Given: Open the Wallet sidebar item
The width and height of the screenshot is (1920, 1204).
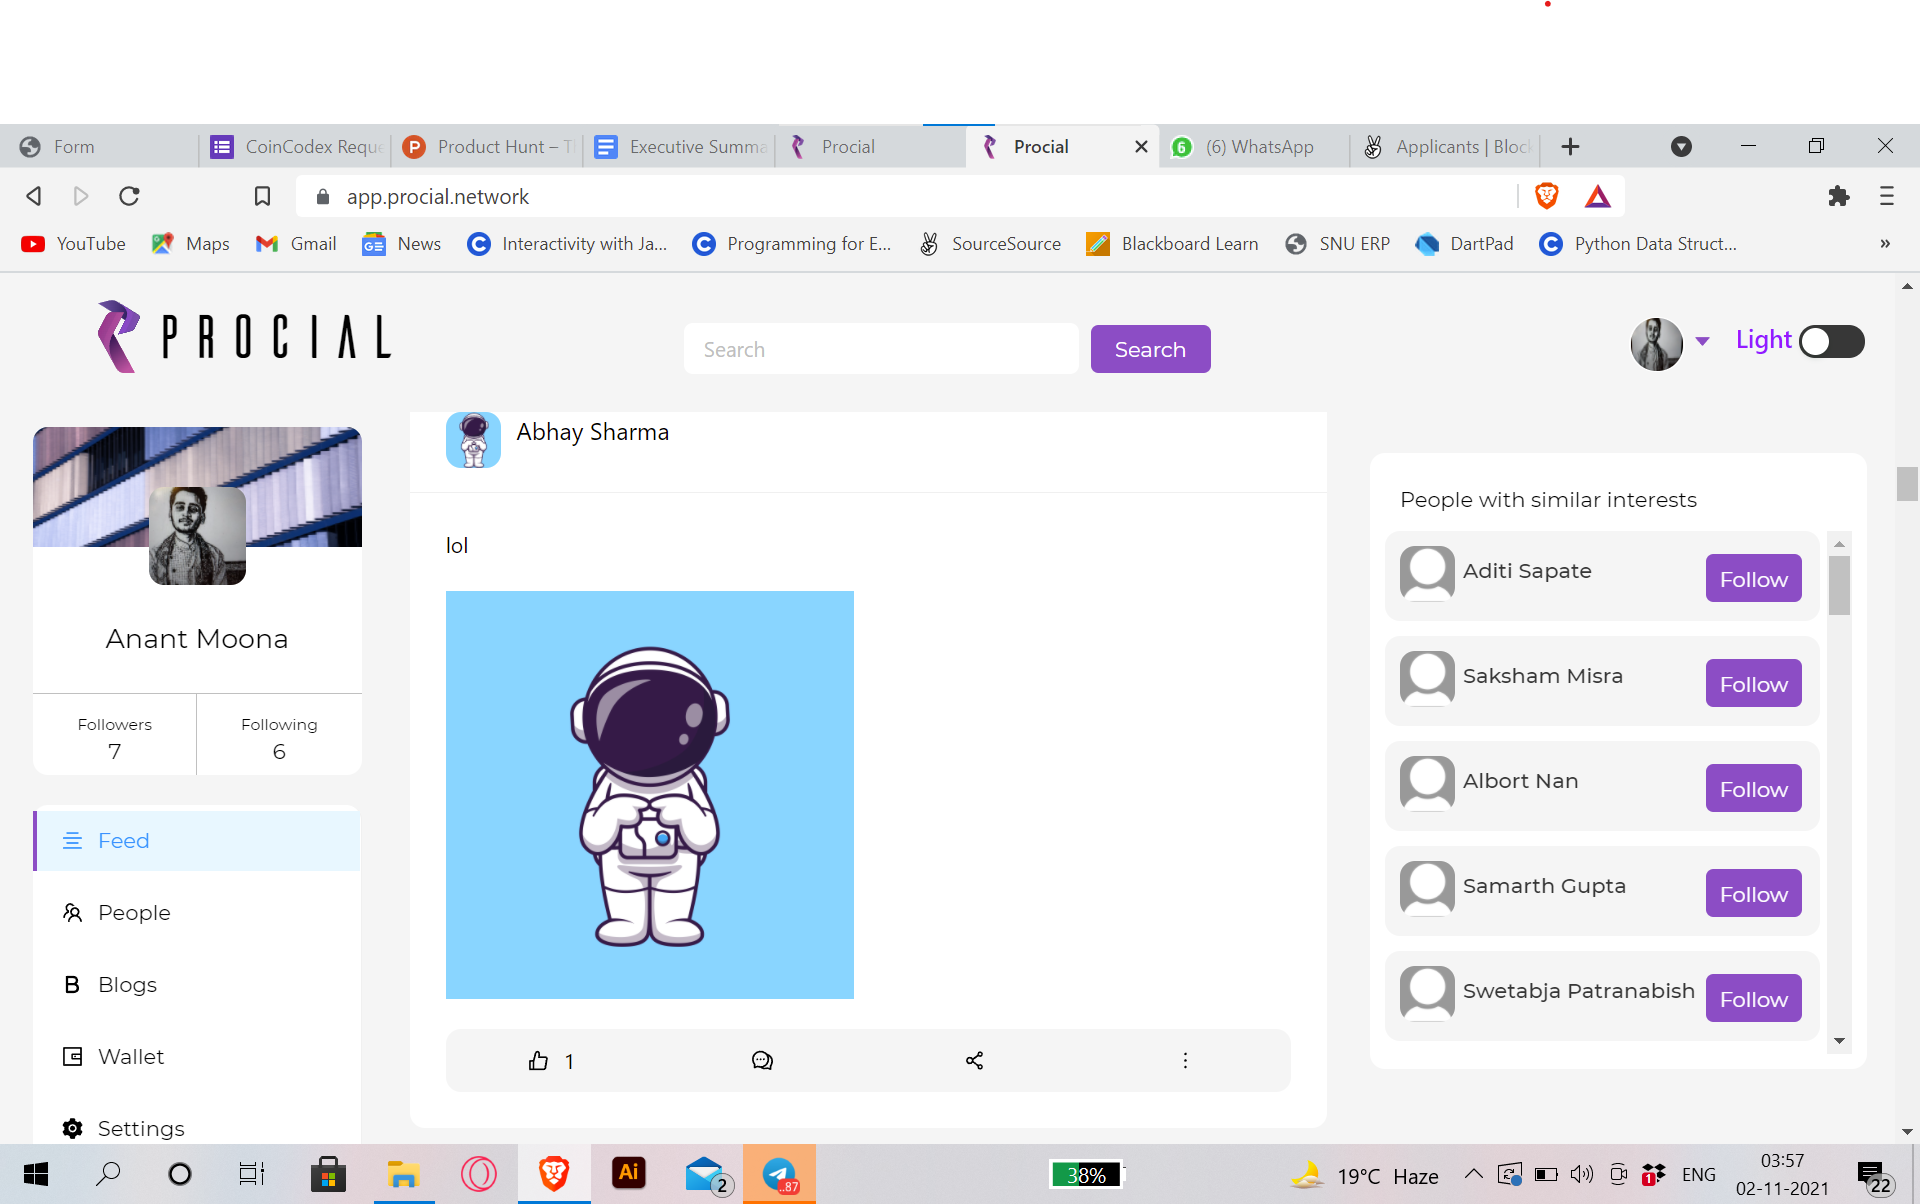Looking at the screenshot, I should 130,1057.
